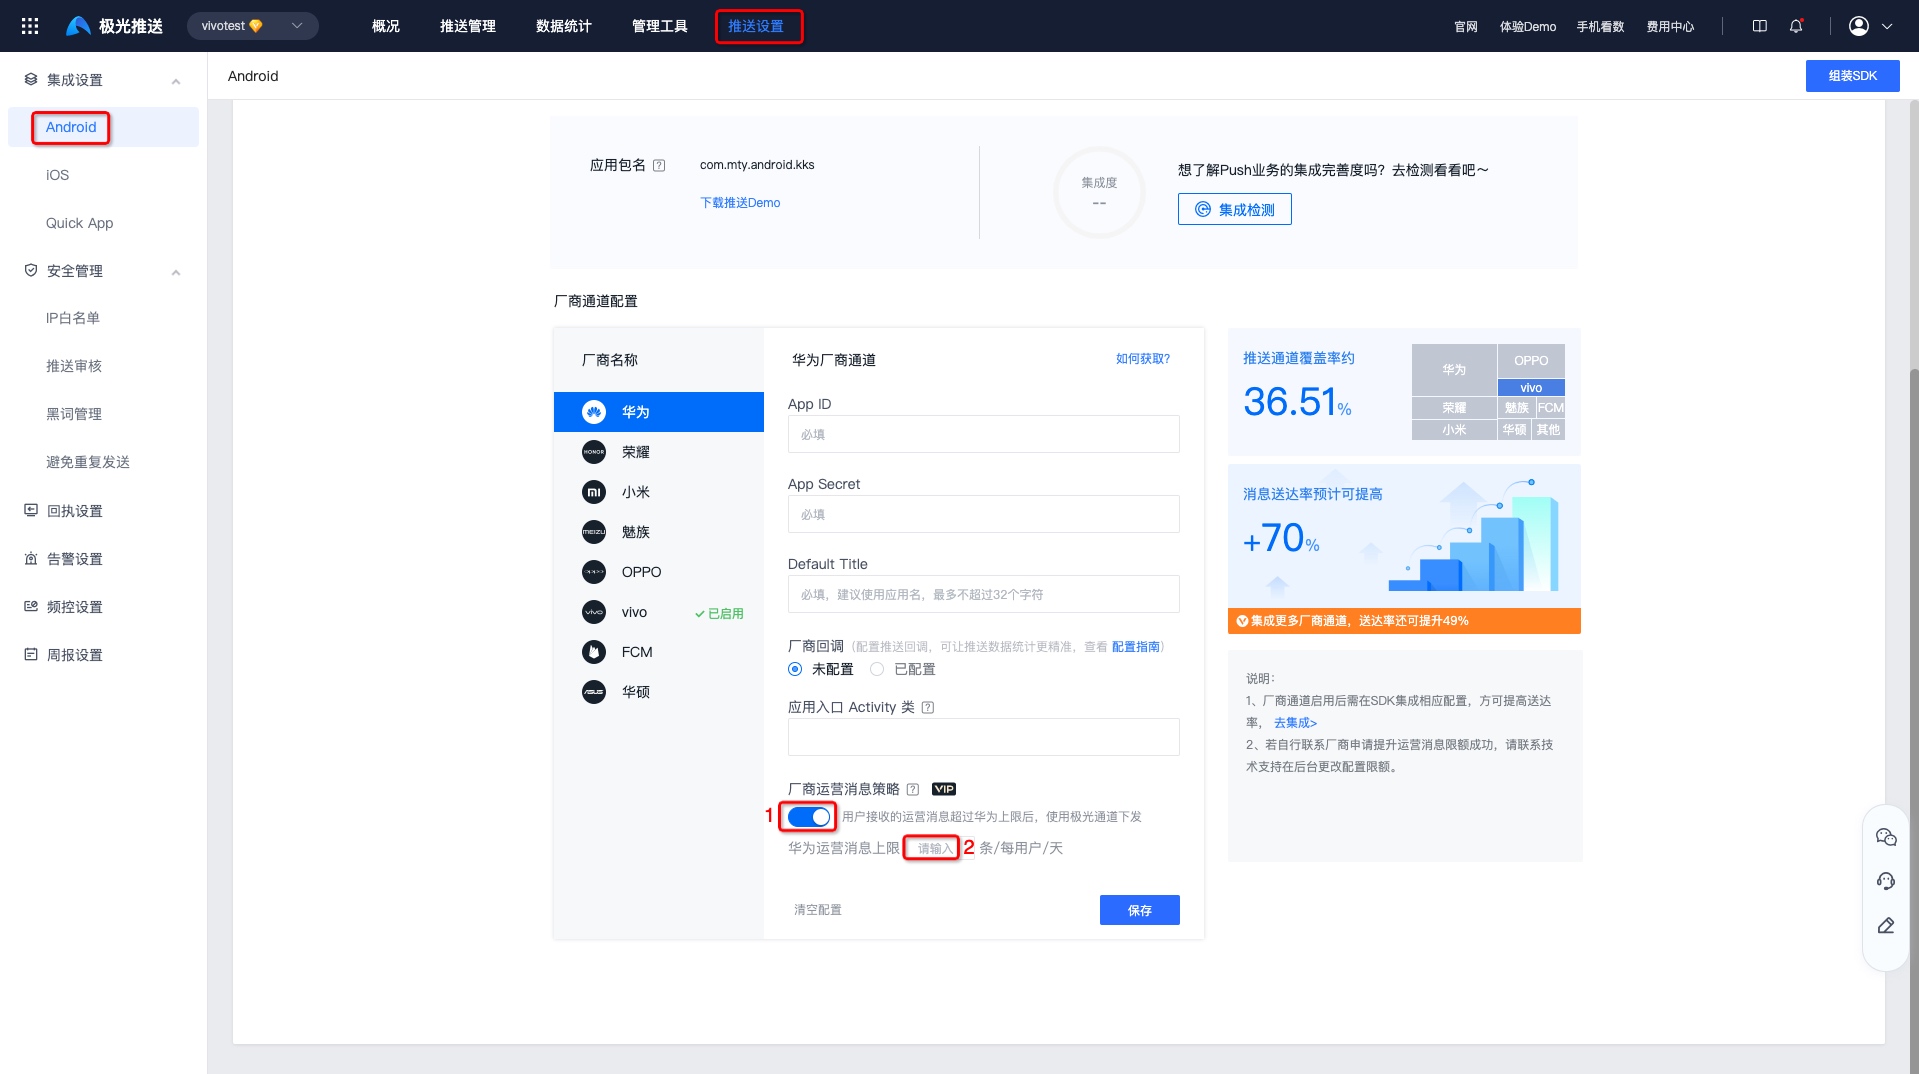Open the WeChat chat floating icon
The image size is (1919, 1074).
click(x=1886, y=837)
